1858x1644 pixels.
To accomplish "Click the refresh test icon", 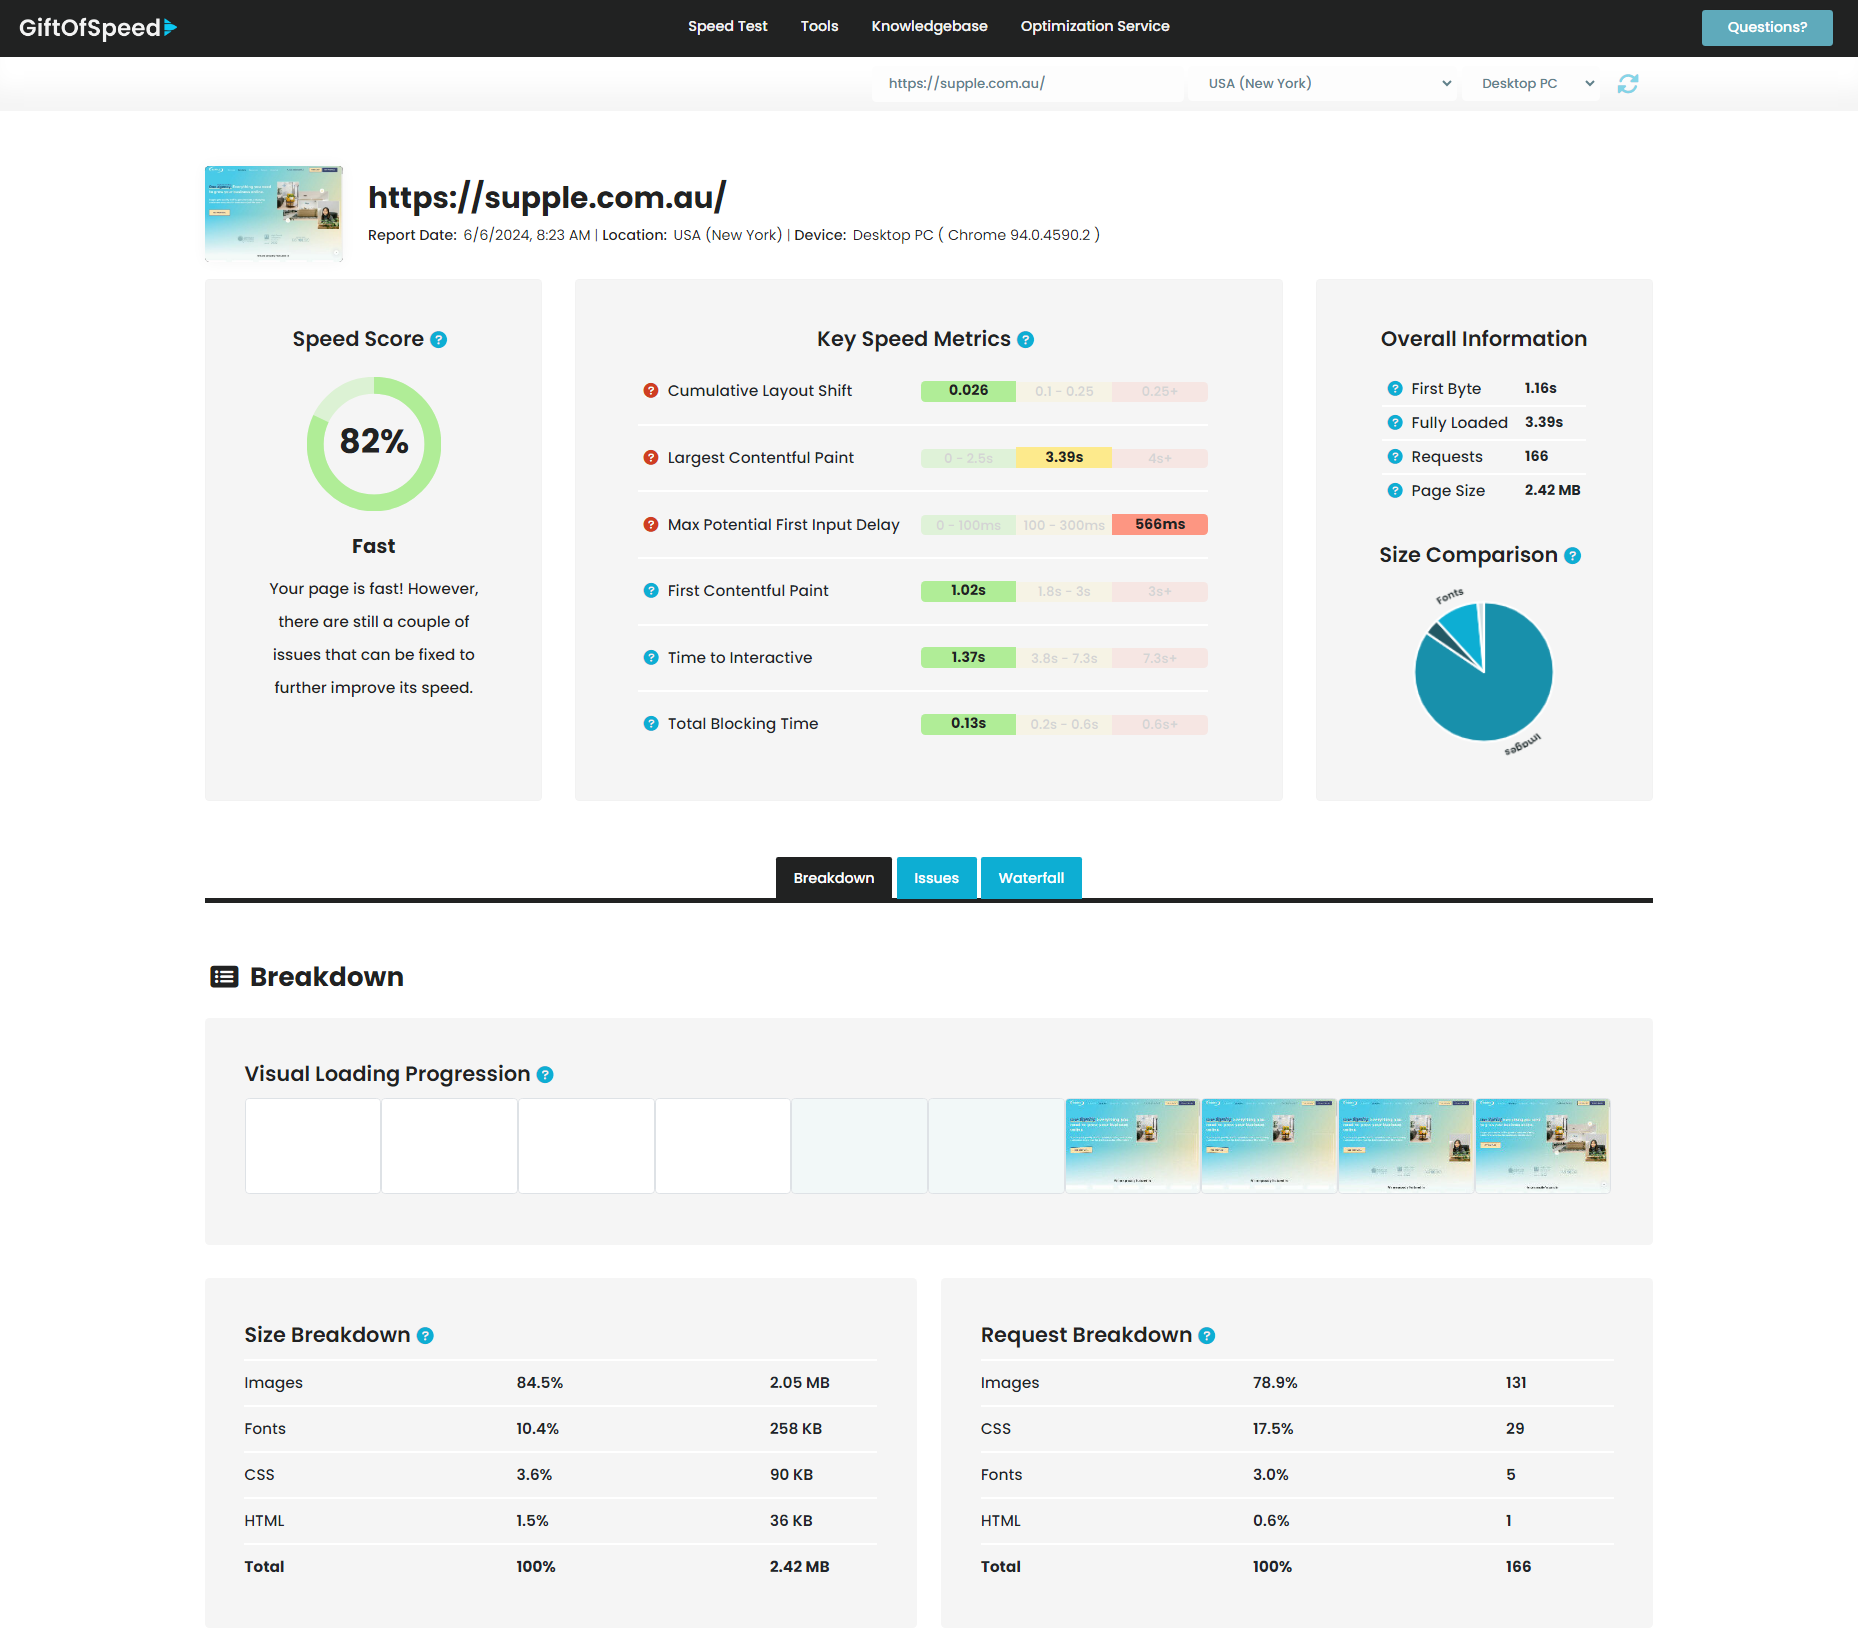I will coord(1628,84).
